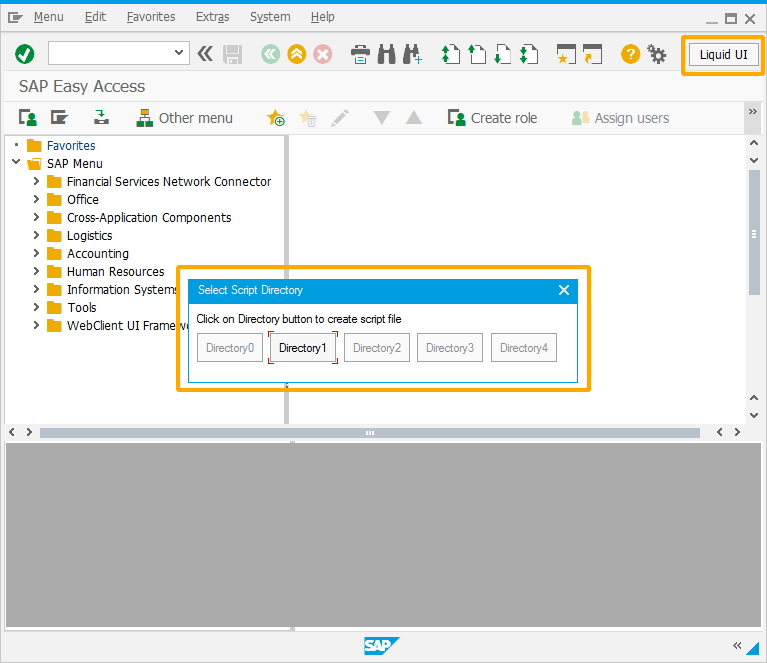The image size is (767, 663).
Task: Click the horizontal scrollbar thumb
Action: click(x=370, y=433)
